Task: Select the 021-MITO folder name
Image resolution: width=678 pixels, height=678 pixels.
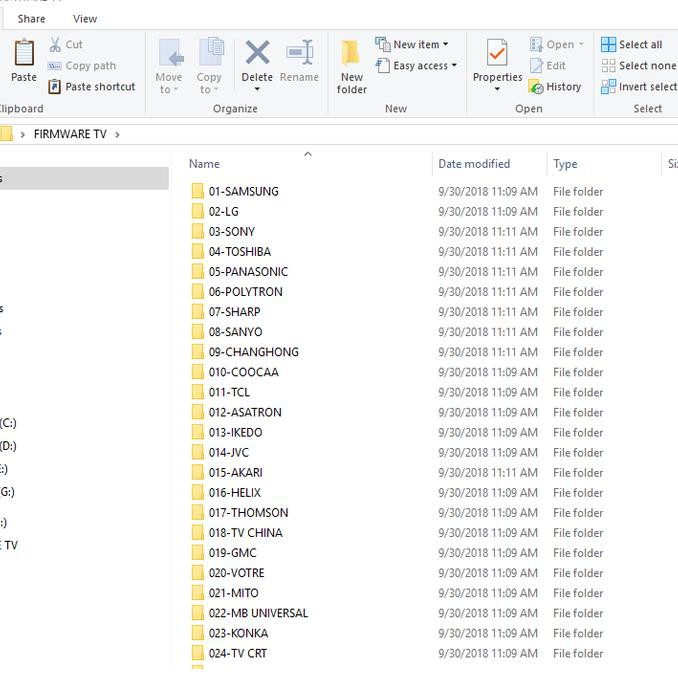Action: [x=233, y=593]
